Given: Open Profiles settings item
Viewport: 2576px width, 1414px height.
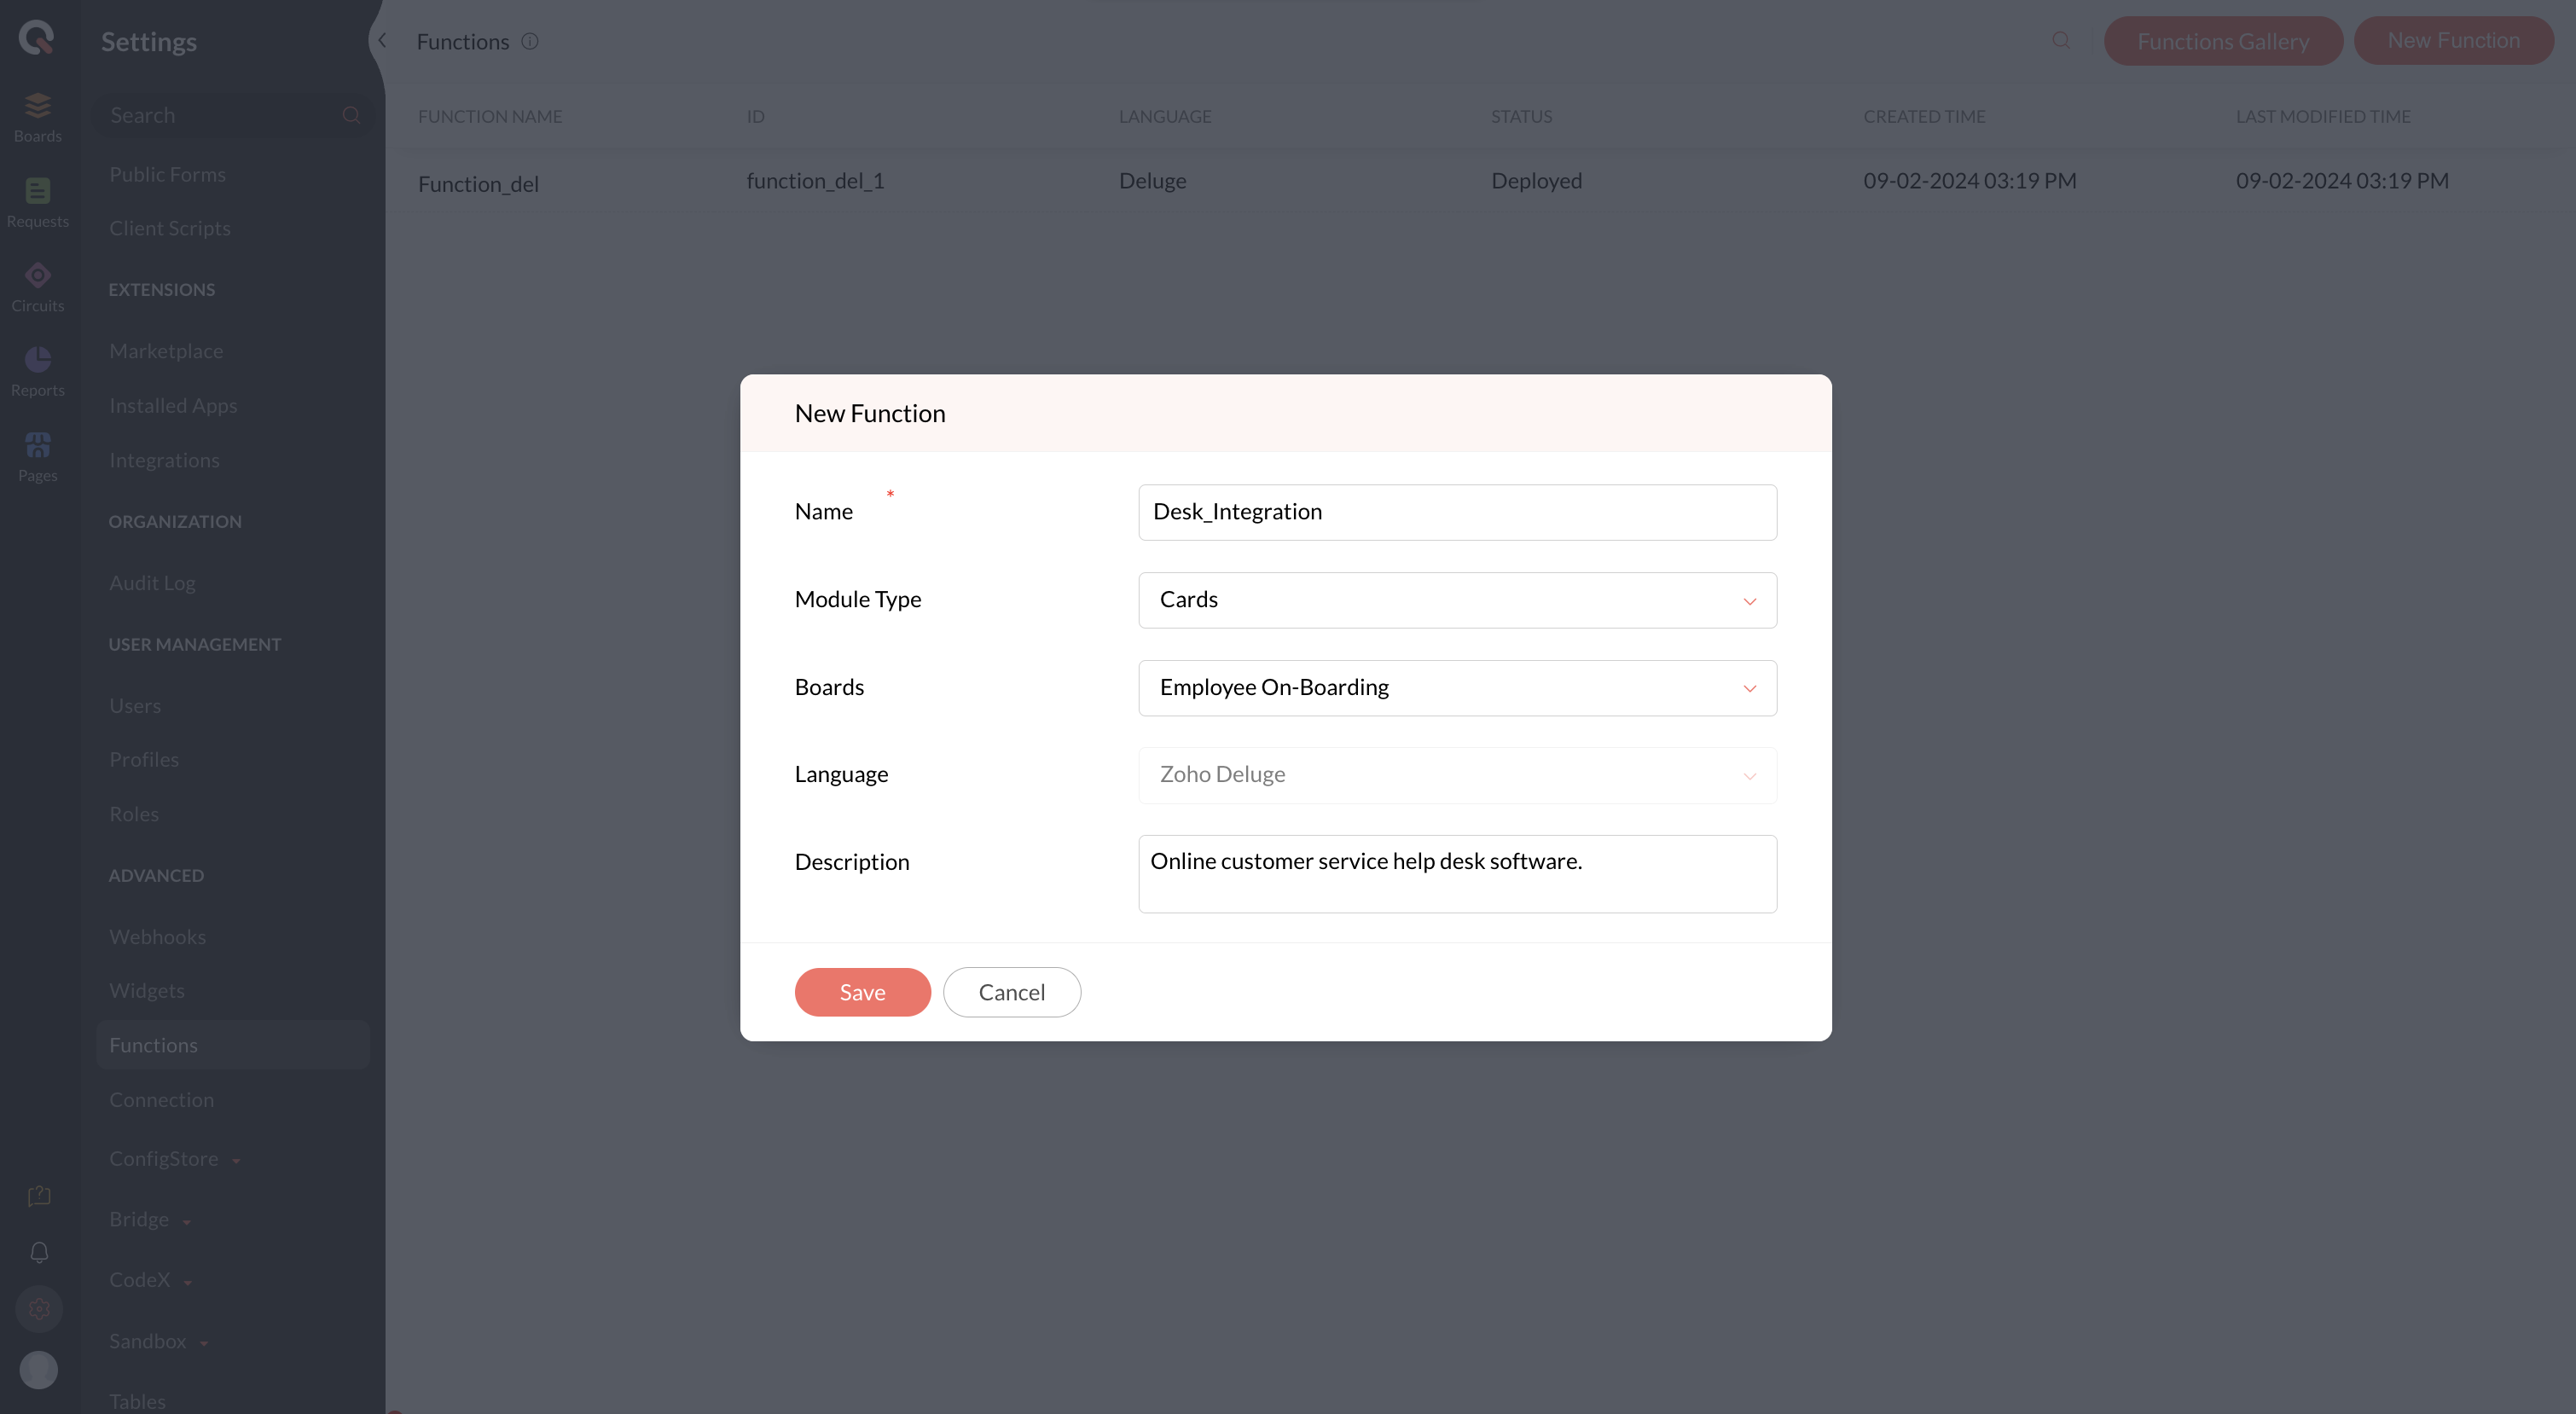Looking at the screenshot, I should [x=144, y=759].
